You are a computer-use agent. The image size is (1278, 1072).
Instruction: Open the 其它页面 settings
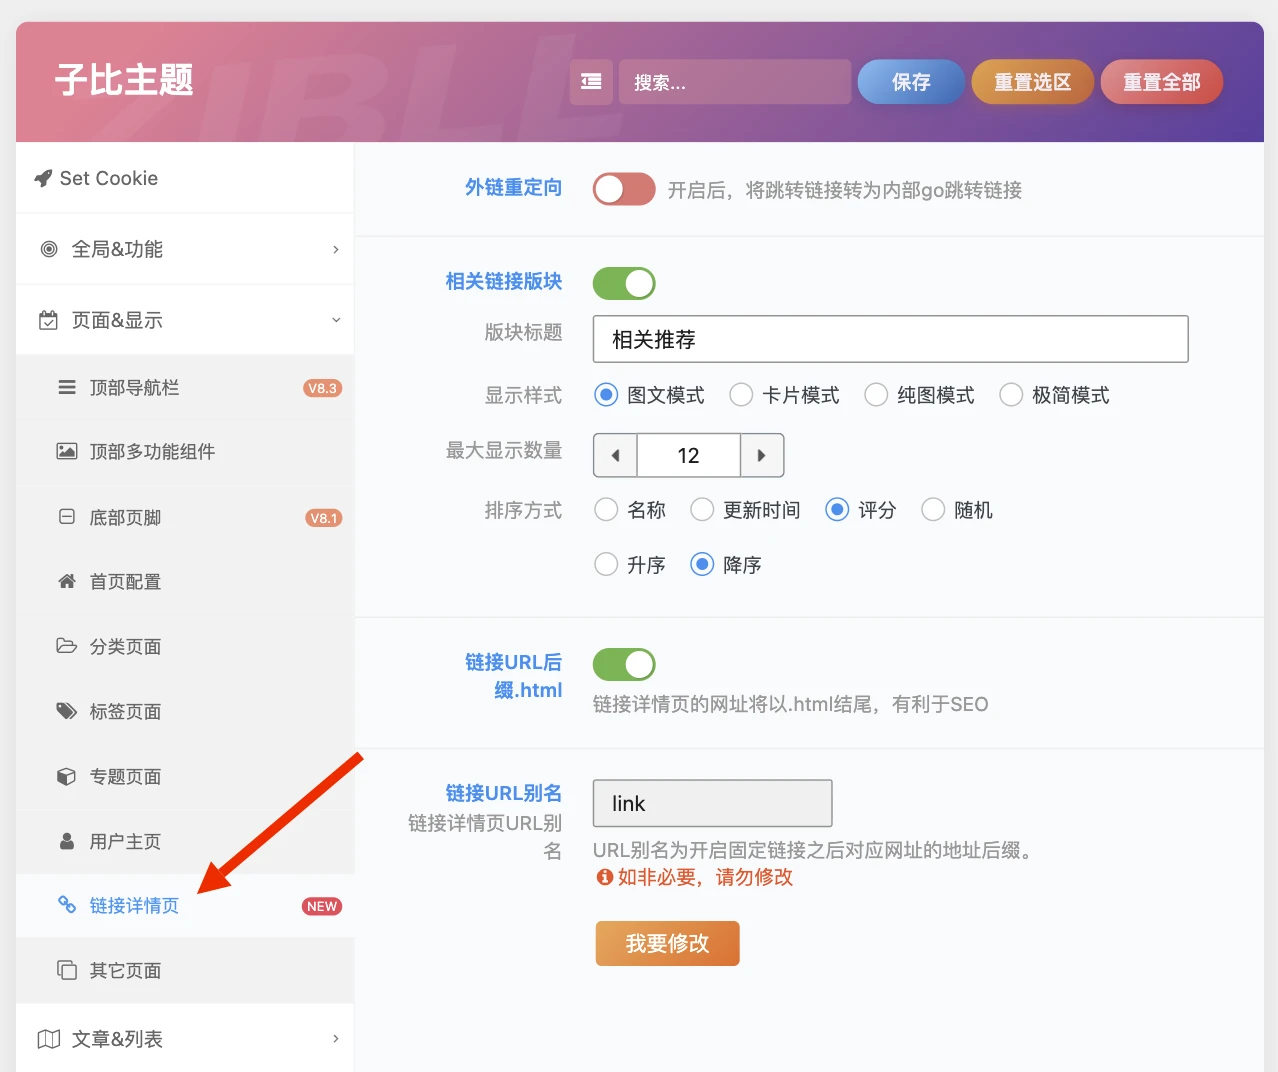tap(185, 970)
